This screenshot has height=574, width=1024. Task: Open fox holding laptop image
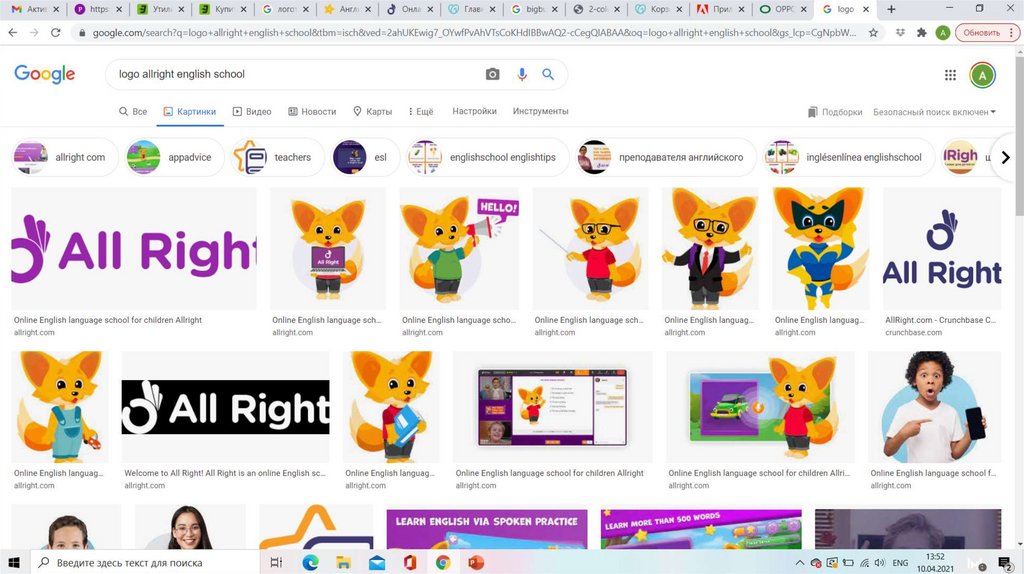(x=328, y=249)
